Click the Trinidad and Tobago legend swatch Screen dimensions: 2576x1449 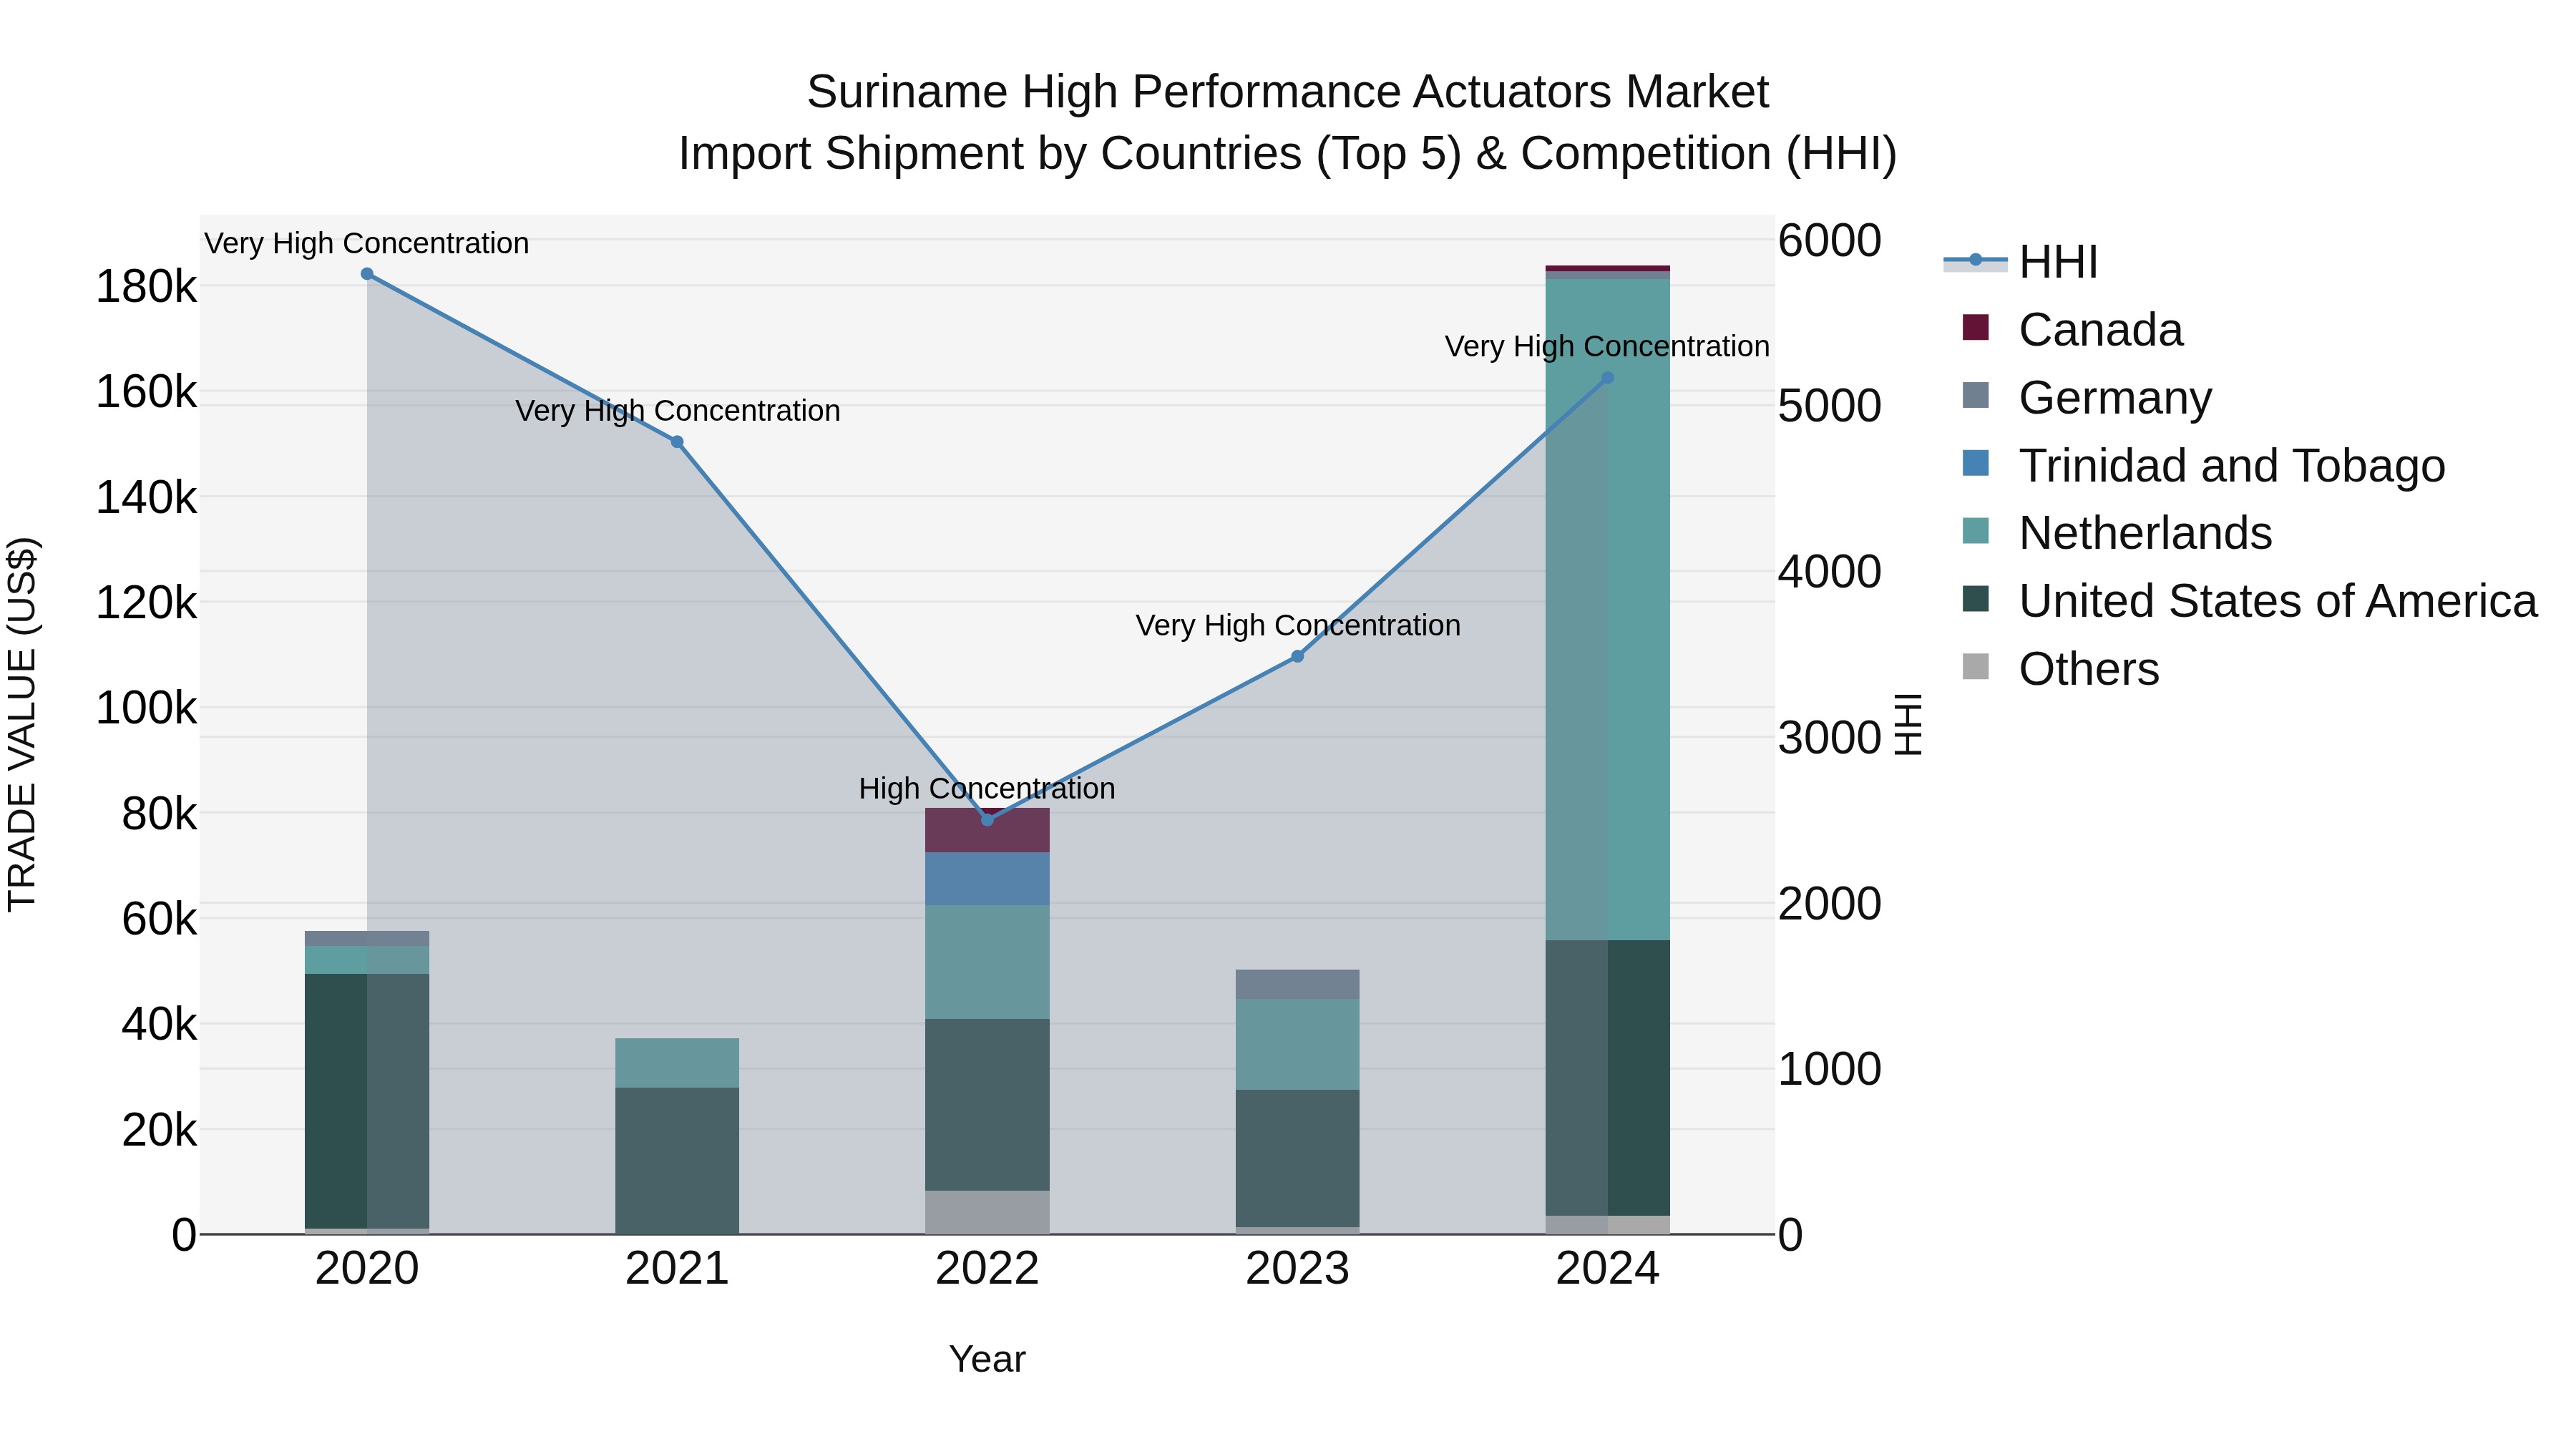(1976, 463)
